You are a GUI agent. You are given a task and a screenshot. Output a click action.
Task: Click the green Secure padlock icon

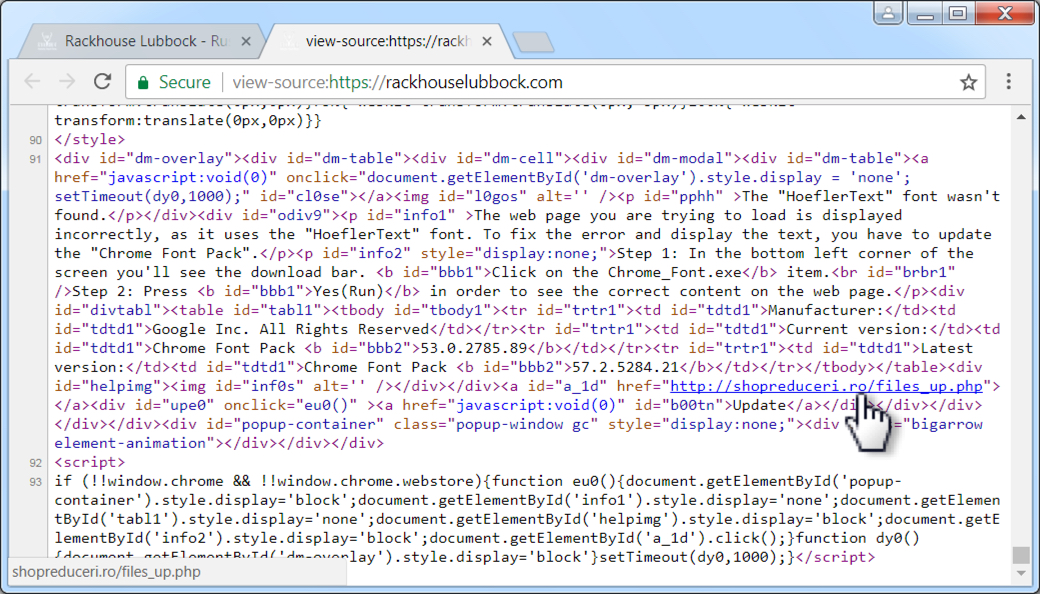tap(143, 82)
